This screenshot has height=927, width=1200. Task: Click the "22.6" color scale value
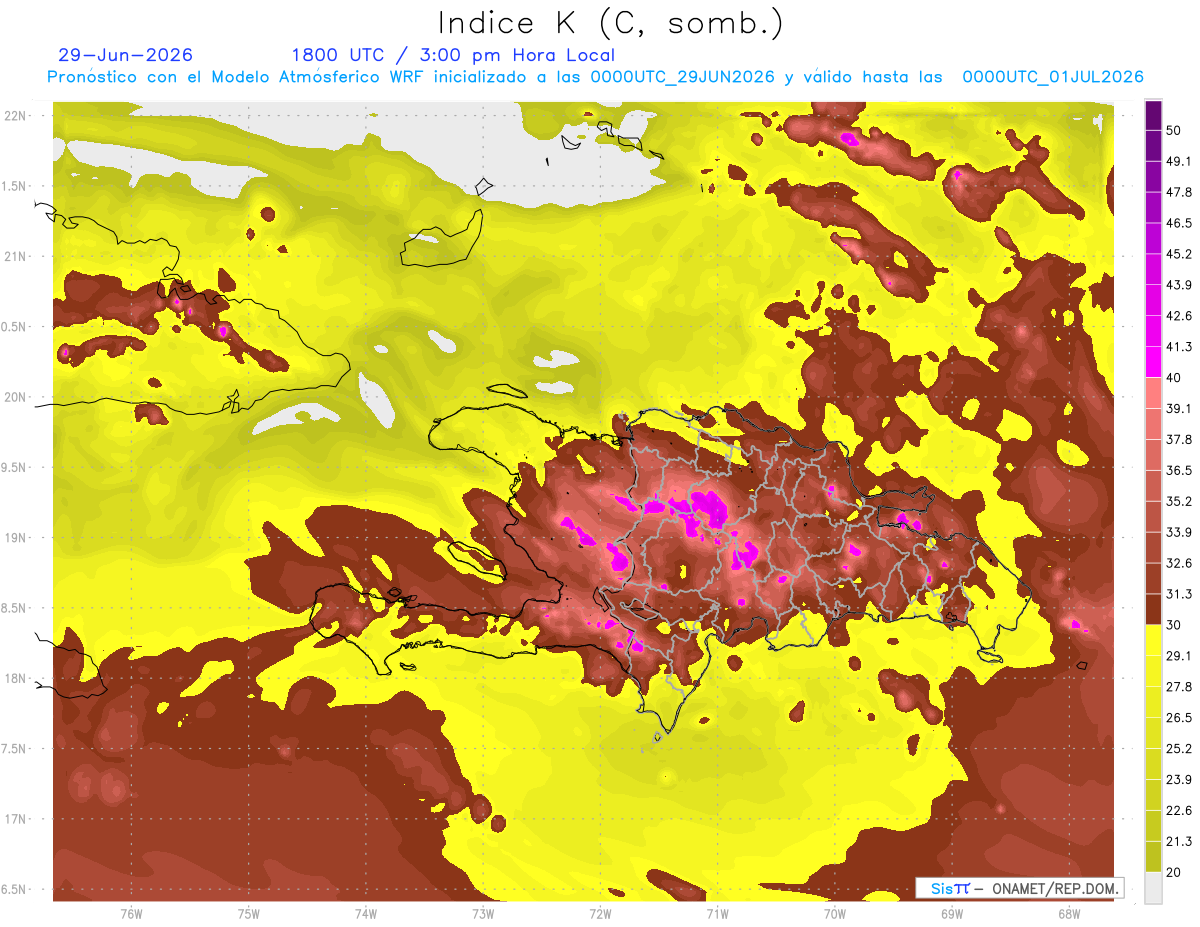tap(1178, 810)
